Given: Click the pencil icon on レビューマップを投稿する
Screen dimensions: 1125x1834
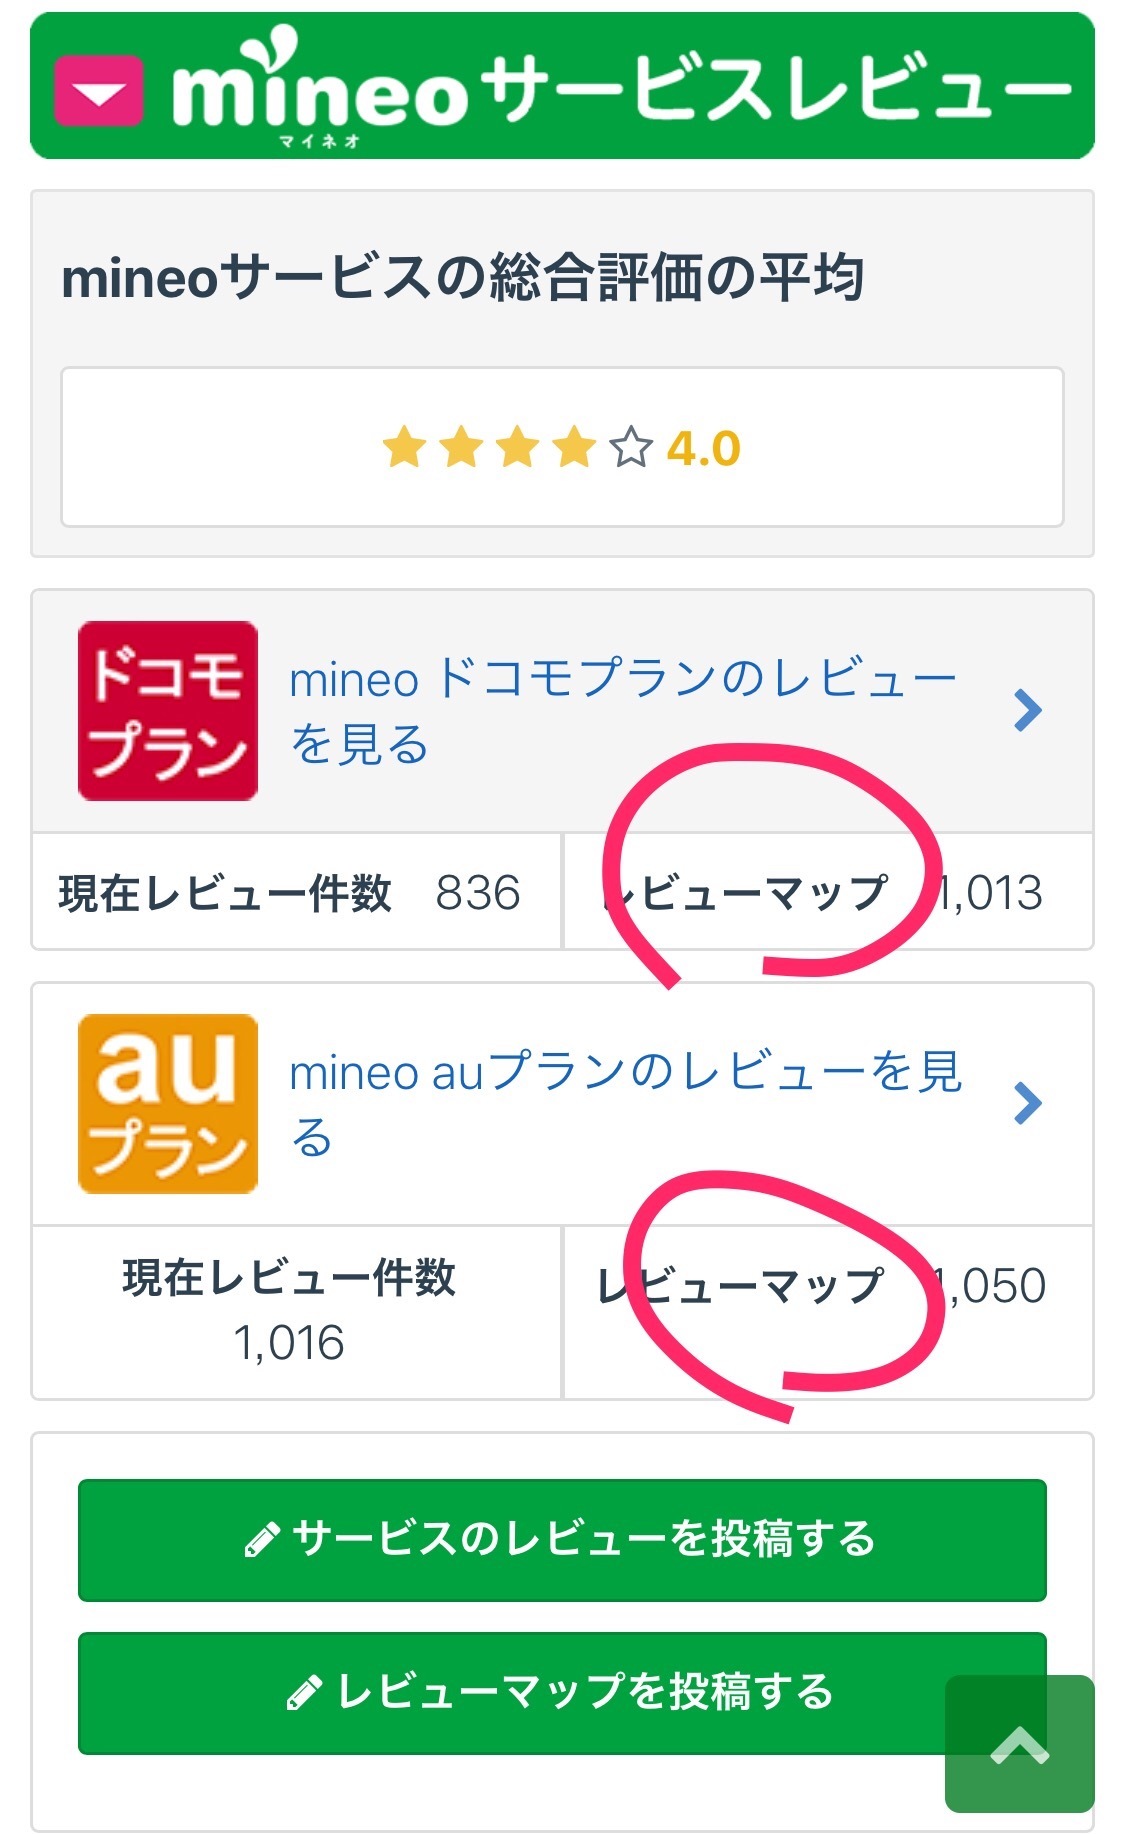Looking at the screenshot, I should point(304,1693).
